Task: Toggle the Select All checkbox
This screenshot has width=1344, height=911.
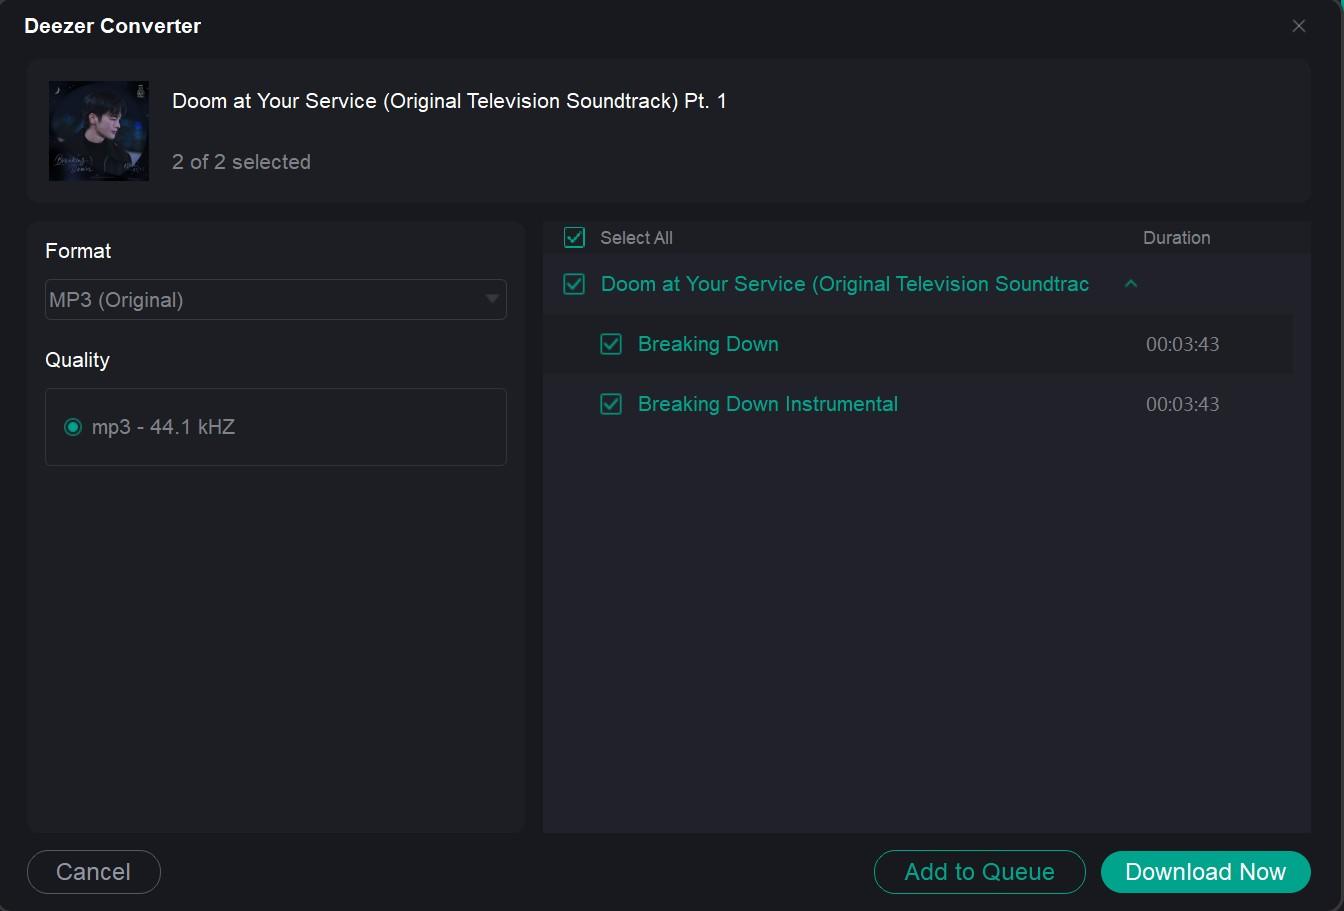Action: 574,237
